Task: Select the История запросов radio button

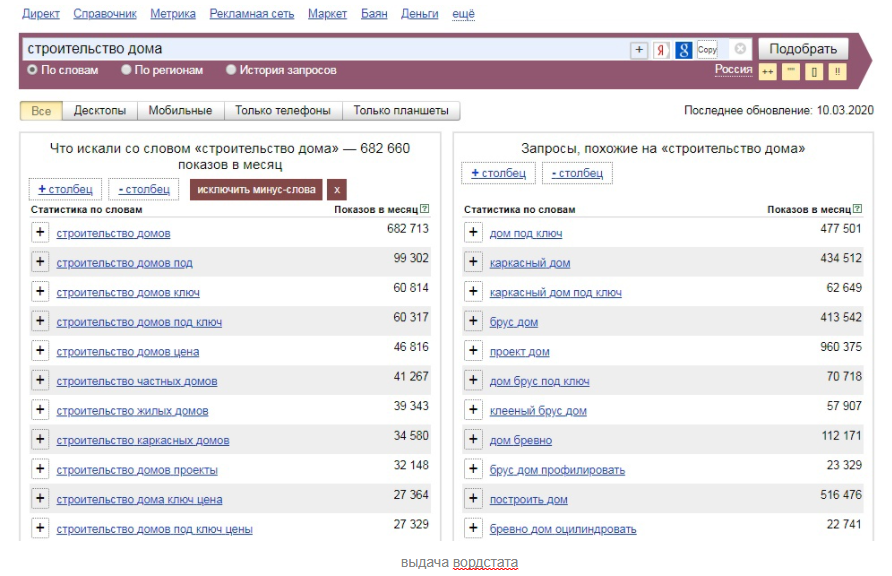Action: [231, 69]
